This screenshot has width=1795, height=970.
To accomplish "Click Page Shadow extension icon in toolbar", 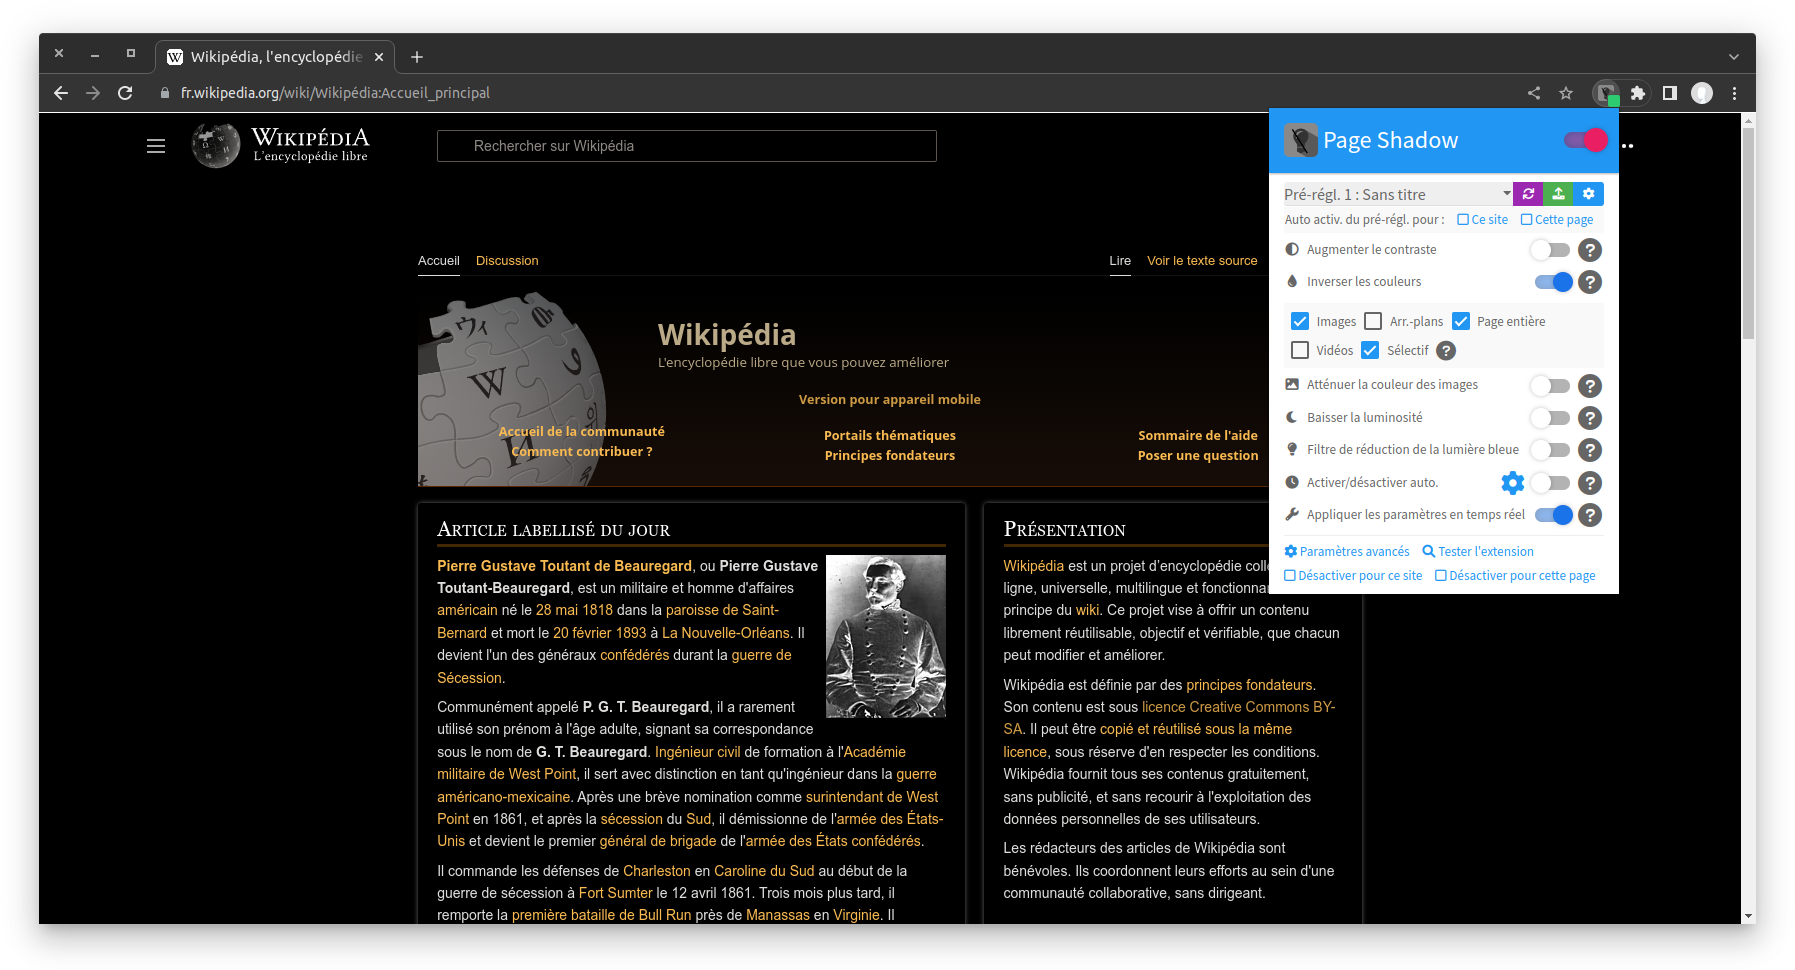I will pyautogui.click(x=1606, y=93).
